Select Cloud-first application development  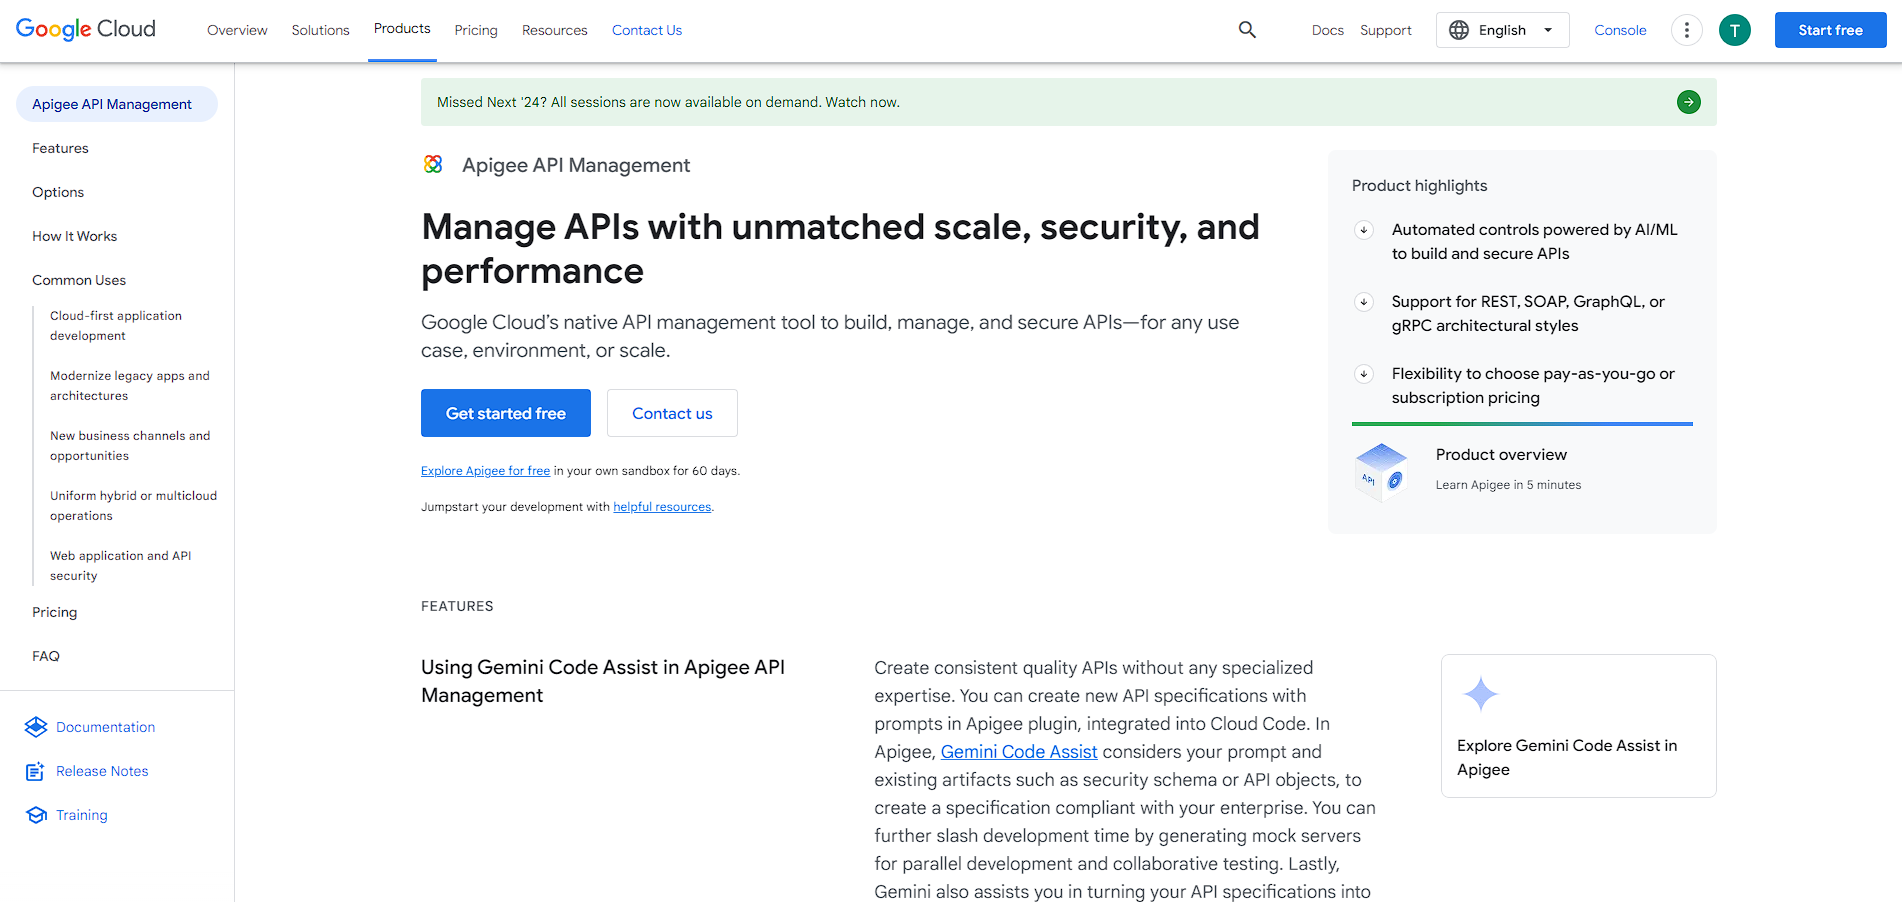[116, 326]
